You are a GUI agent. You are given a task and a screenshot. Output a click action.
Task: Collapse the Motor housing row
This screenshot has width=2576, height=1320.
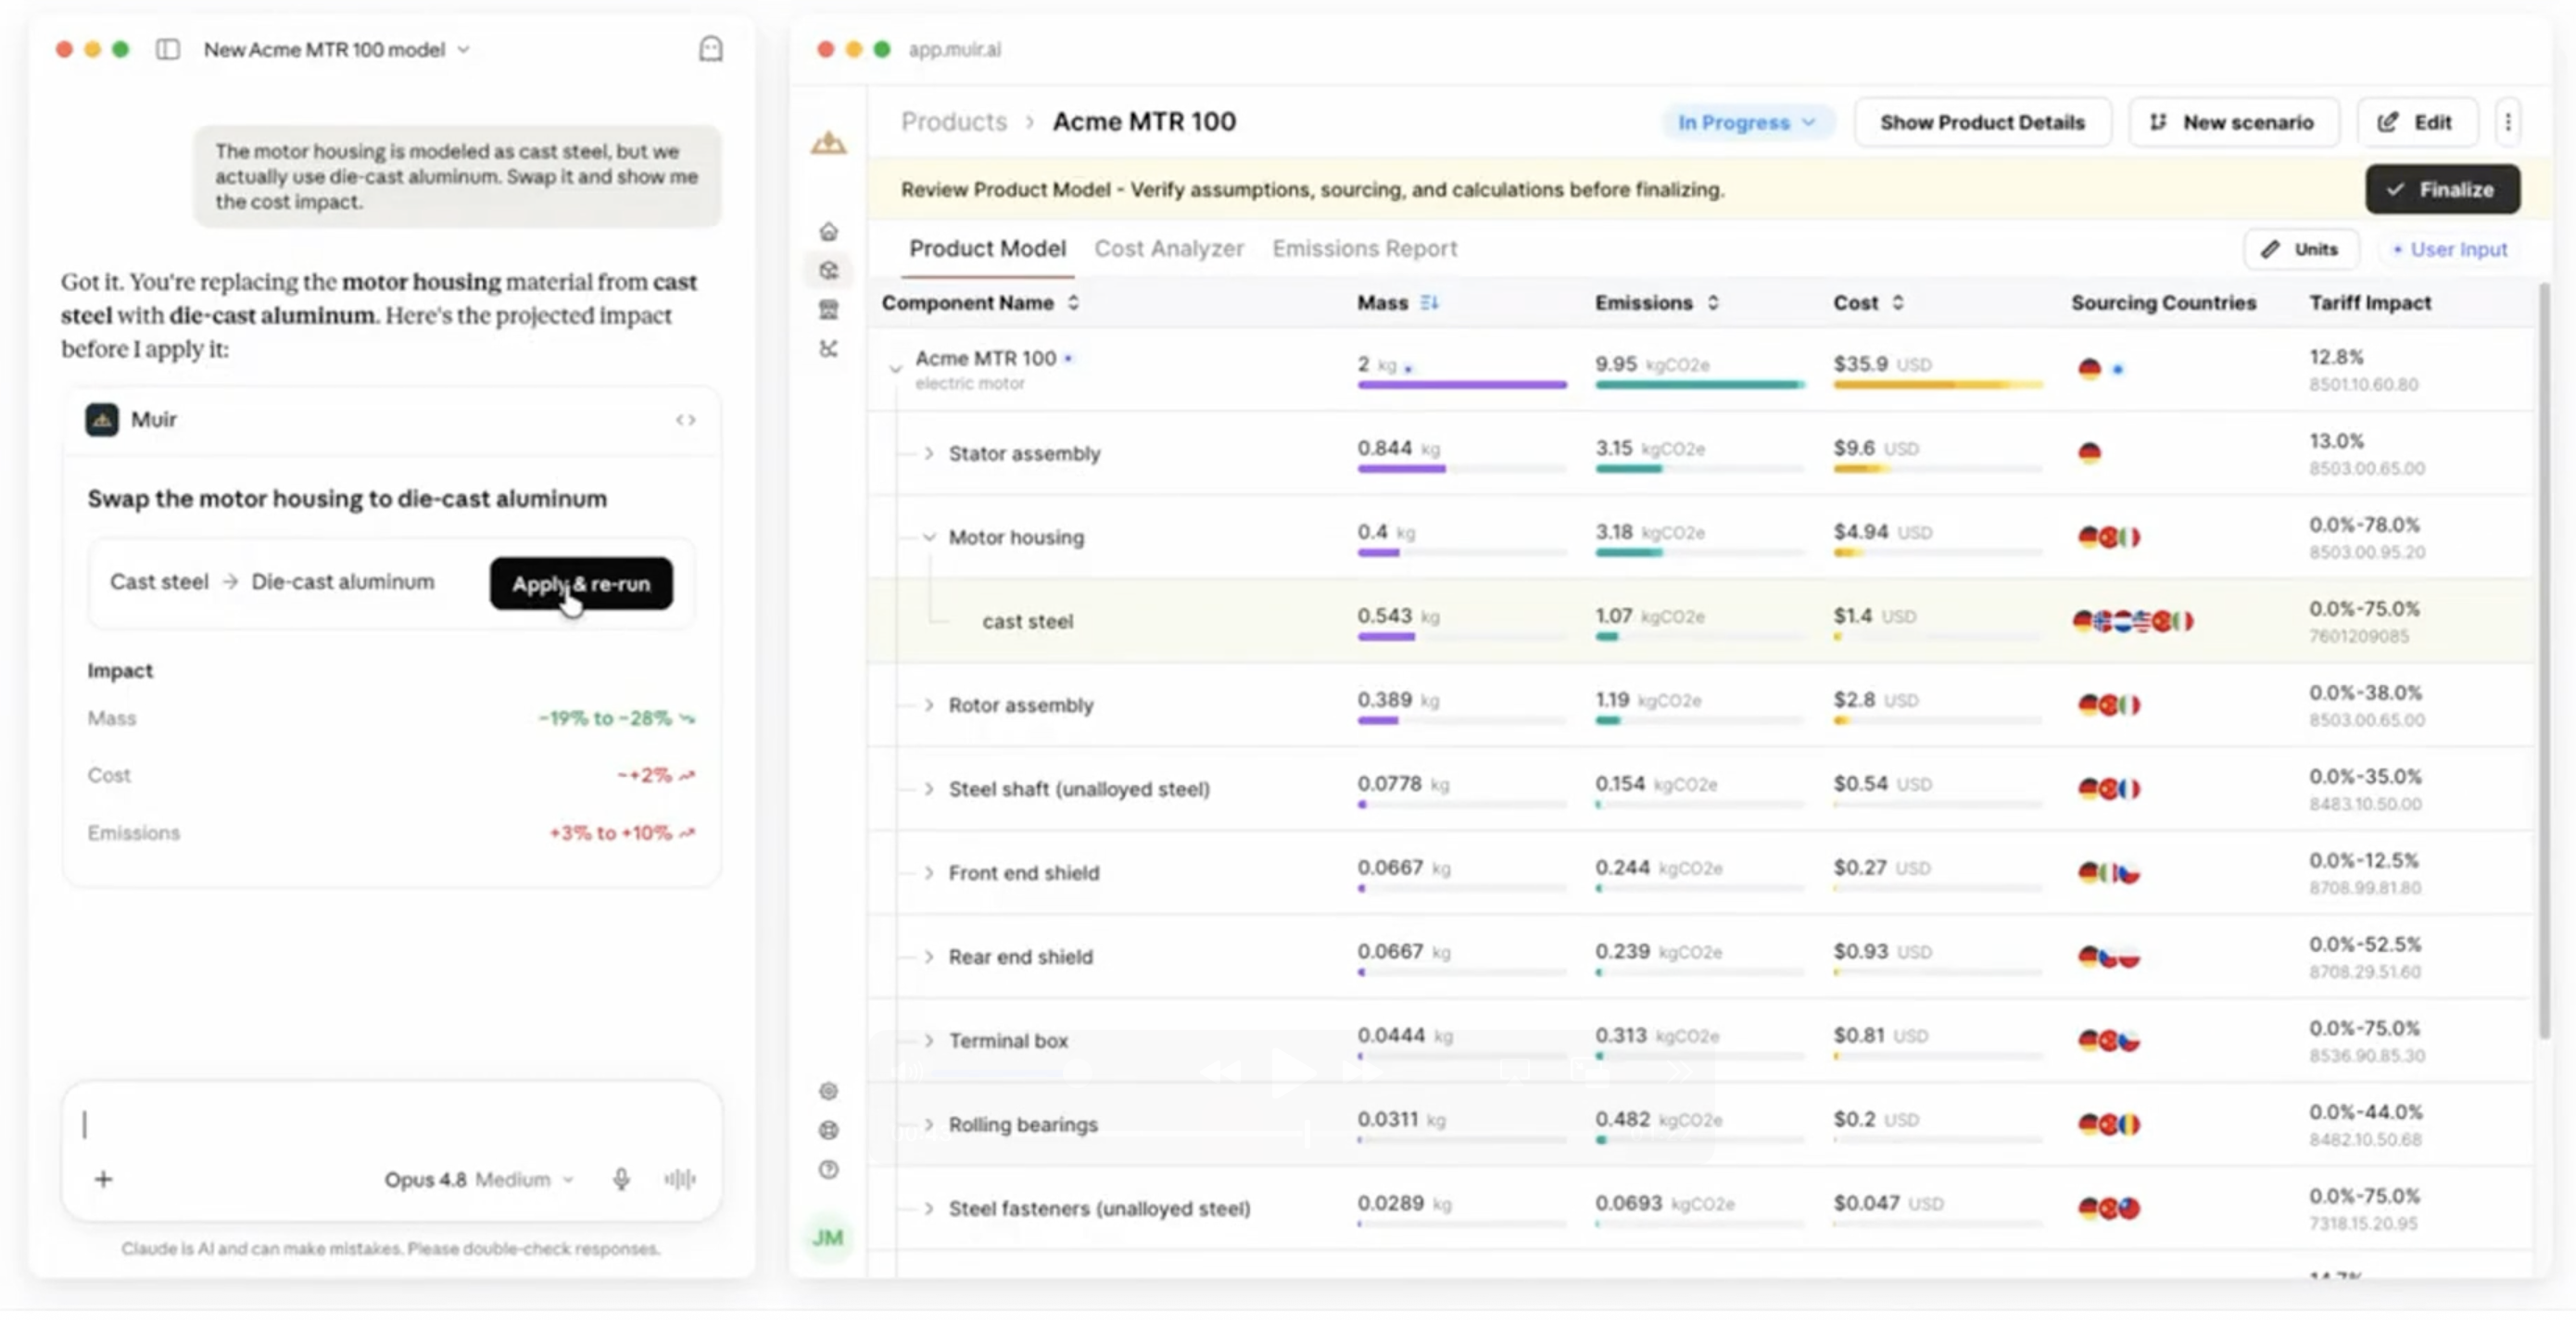(929, 537)
